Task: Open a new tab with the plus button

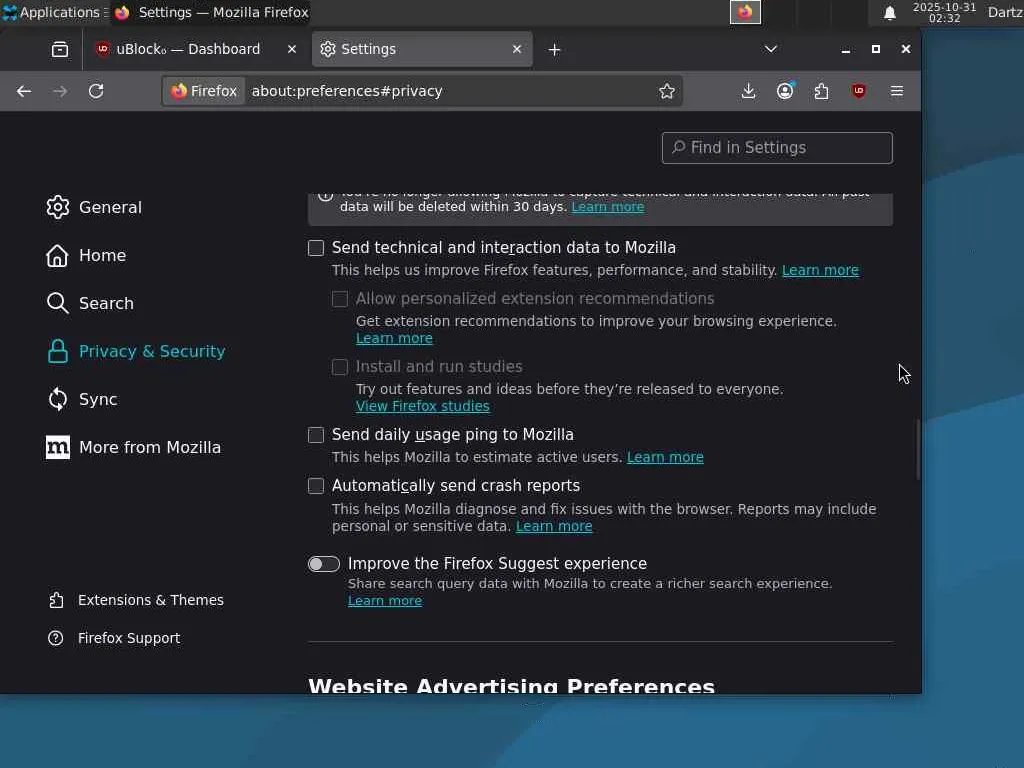Action: [x=554, y=50]
